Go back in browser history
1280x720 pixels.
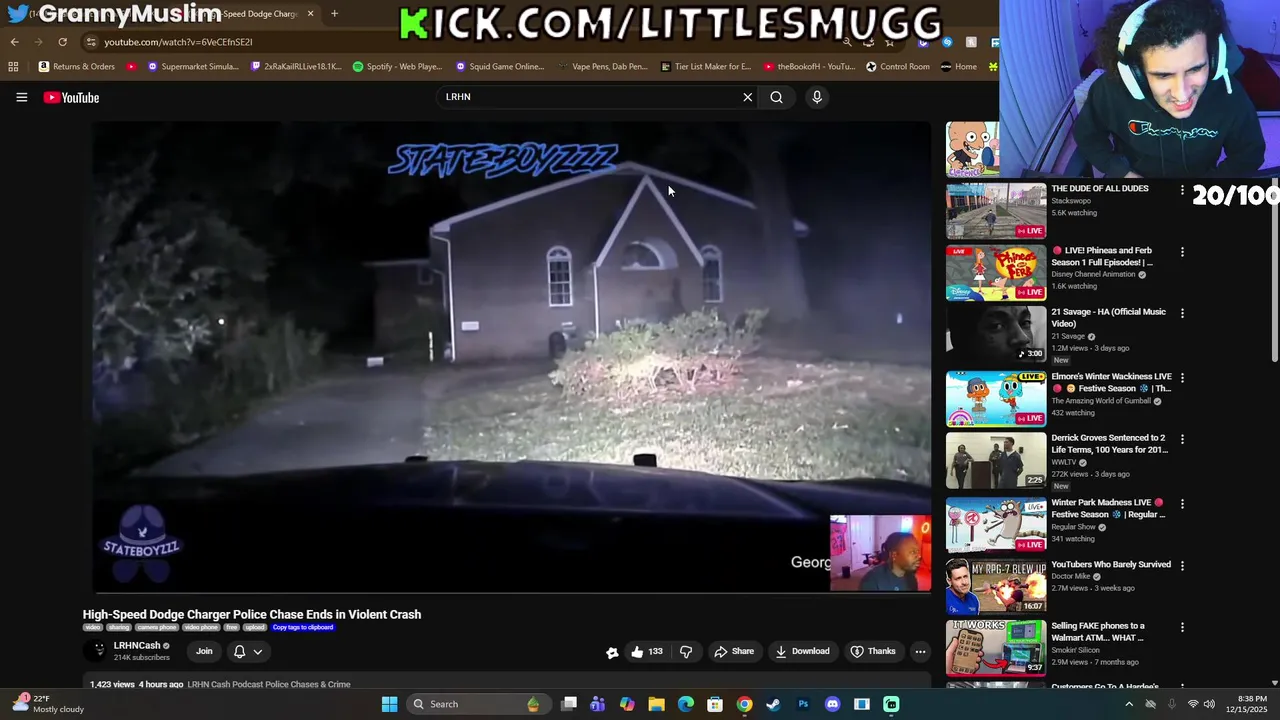(14, 42)
